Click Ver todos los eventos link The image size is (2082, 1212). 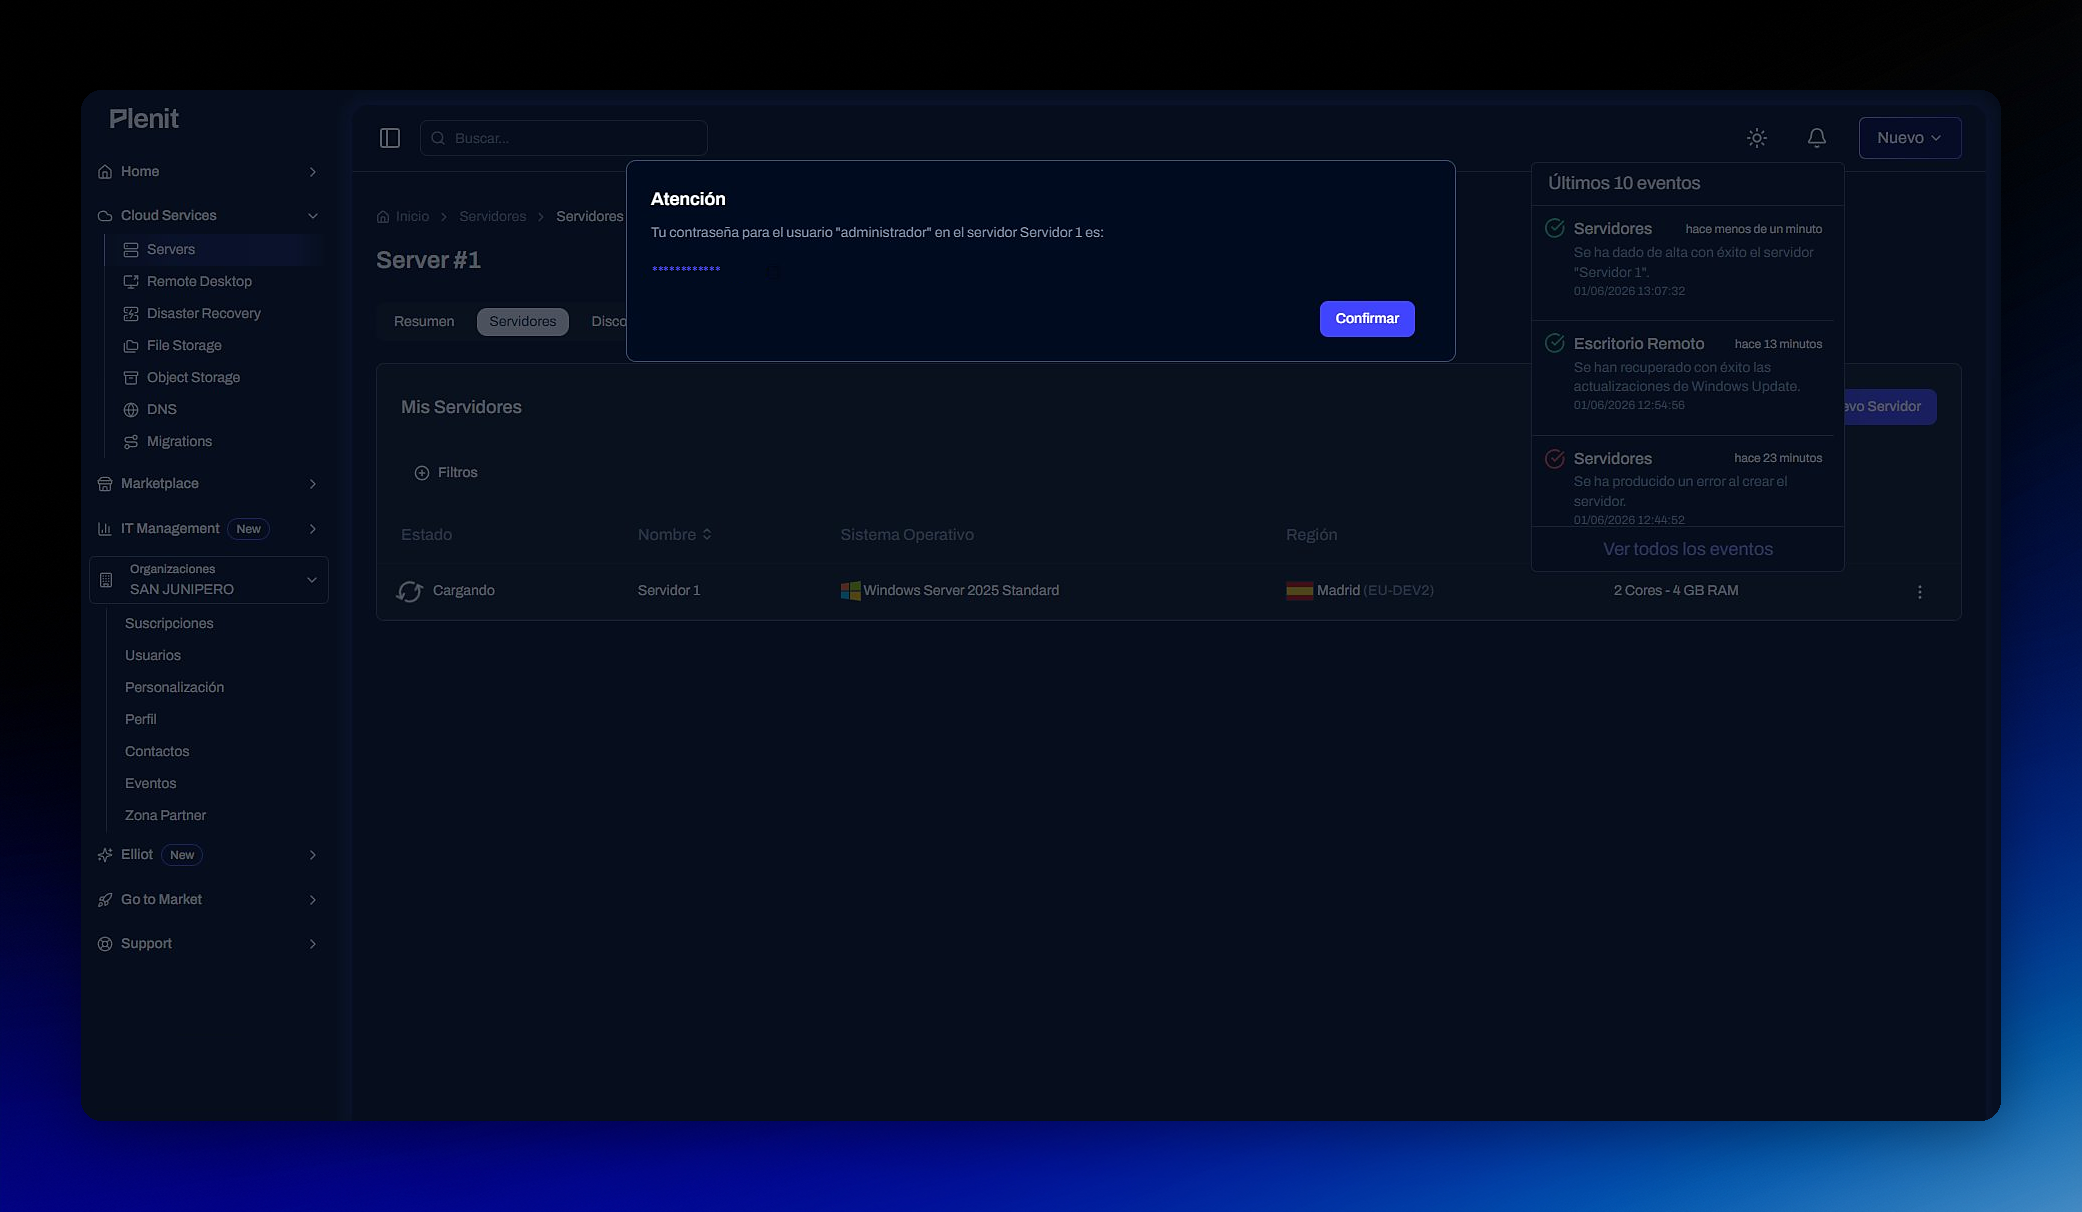(1688, 549)
